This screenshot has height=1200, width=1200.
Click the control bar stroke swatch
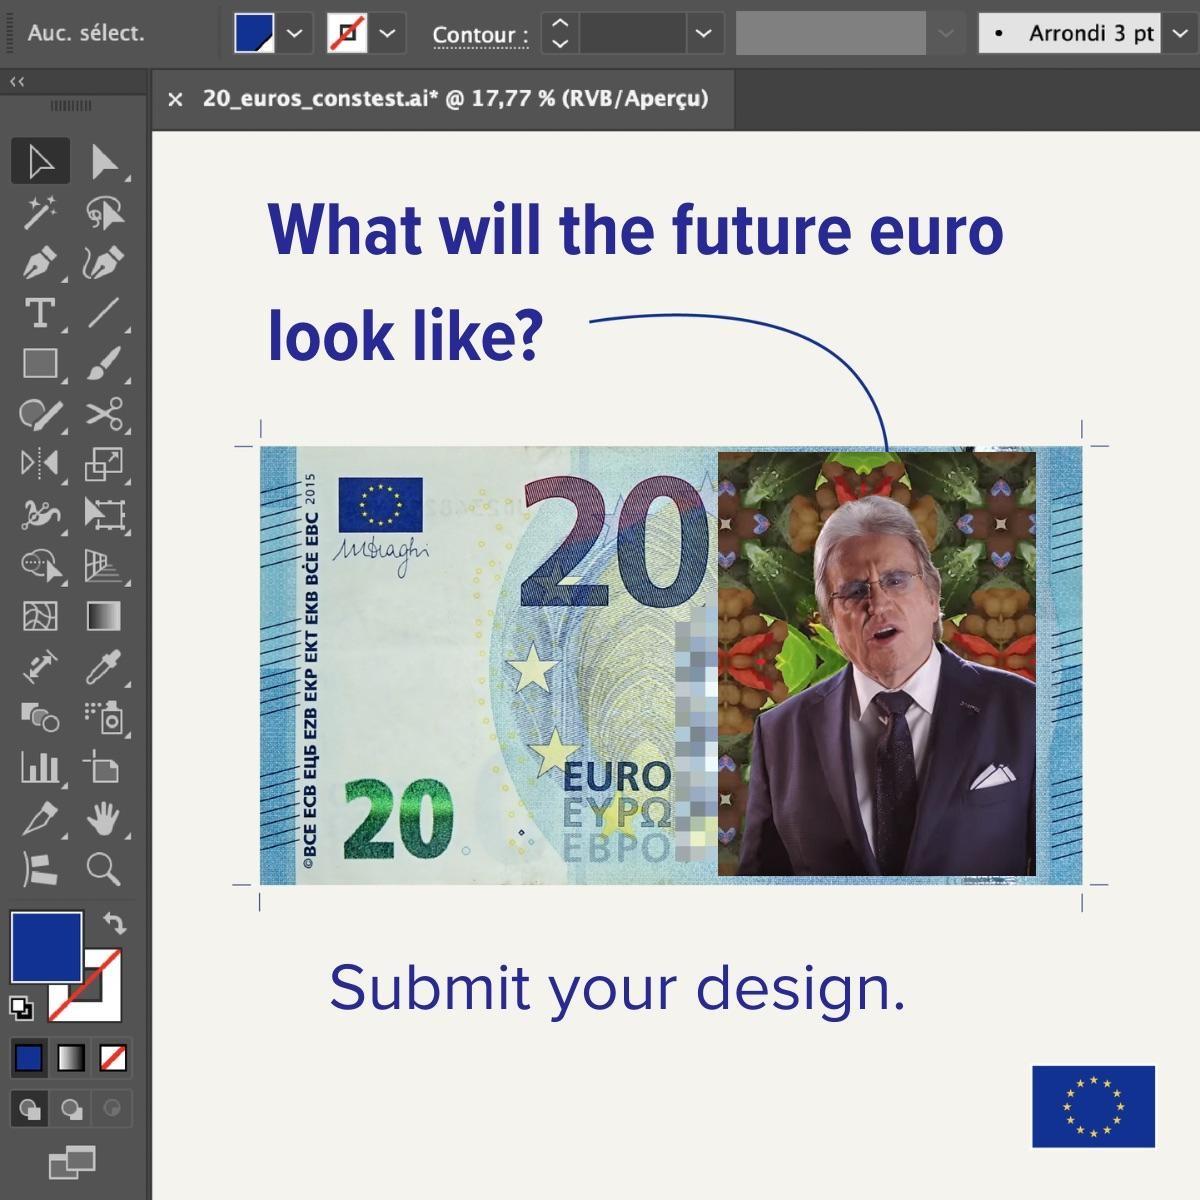click(x=347, y=34)
